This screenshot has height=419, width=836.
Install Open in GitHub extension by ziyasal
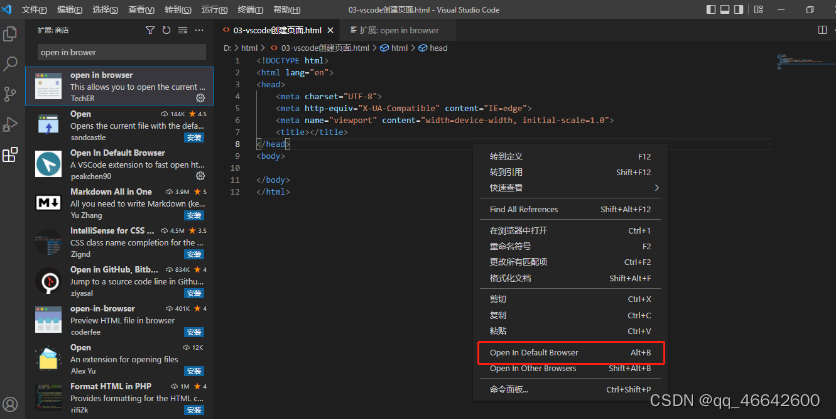coord(194,293)
